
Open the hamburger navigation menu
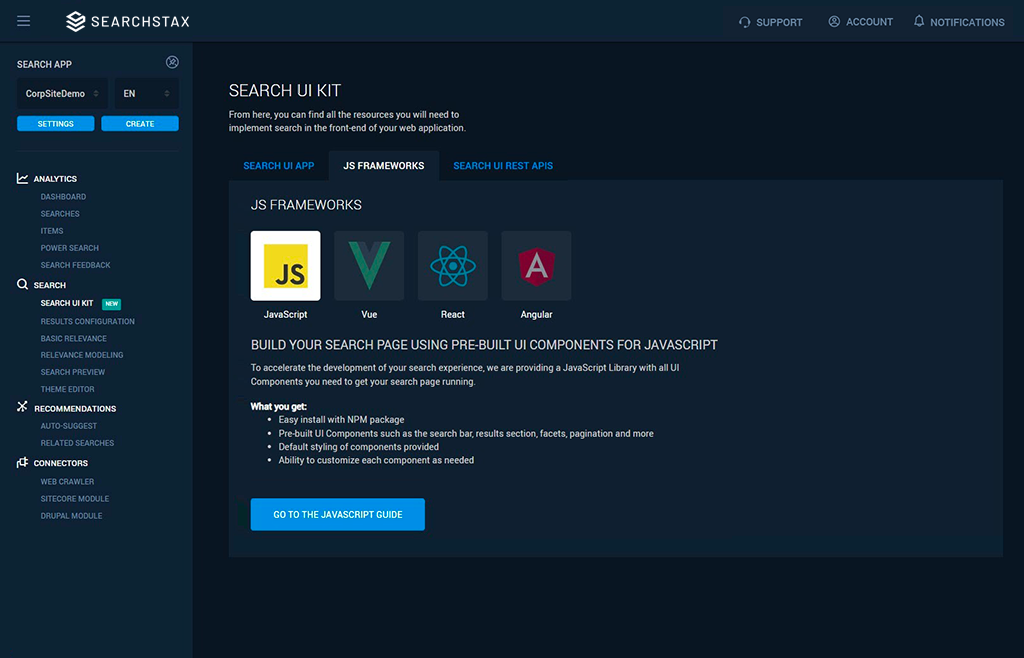23,21
